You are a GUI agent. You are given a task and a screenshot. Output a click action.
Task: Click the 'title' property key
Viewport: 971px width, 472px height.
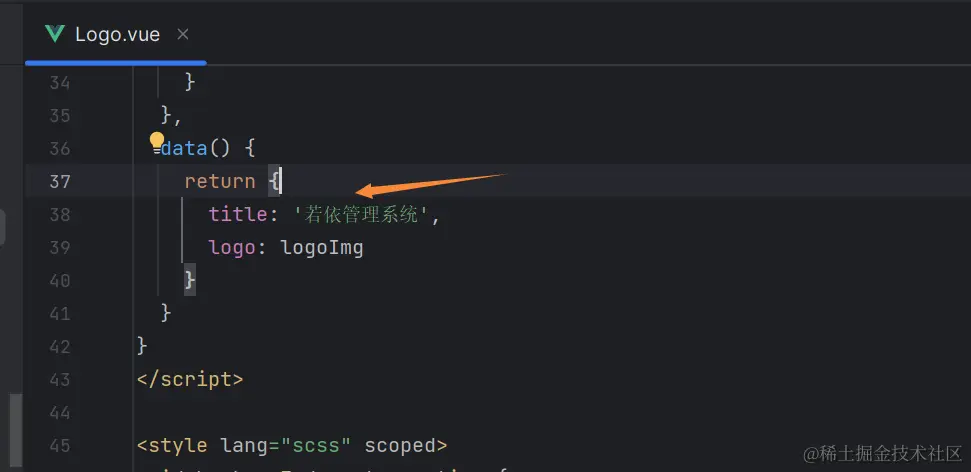[x=238, y=215]
